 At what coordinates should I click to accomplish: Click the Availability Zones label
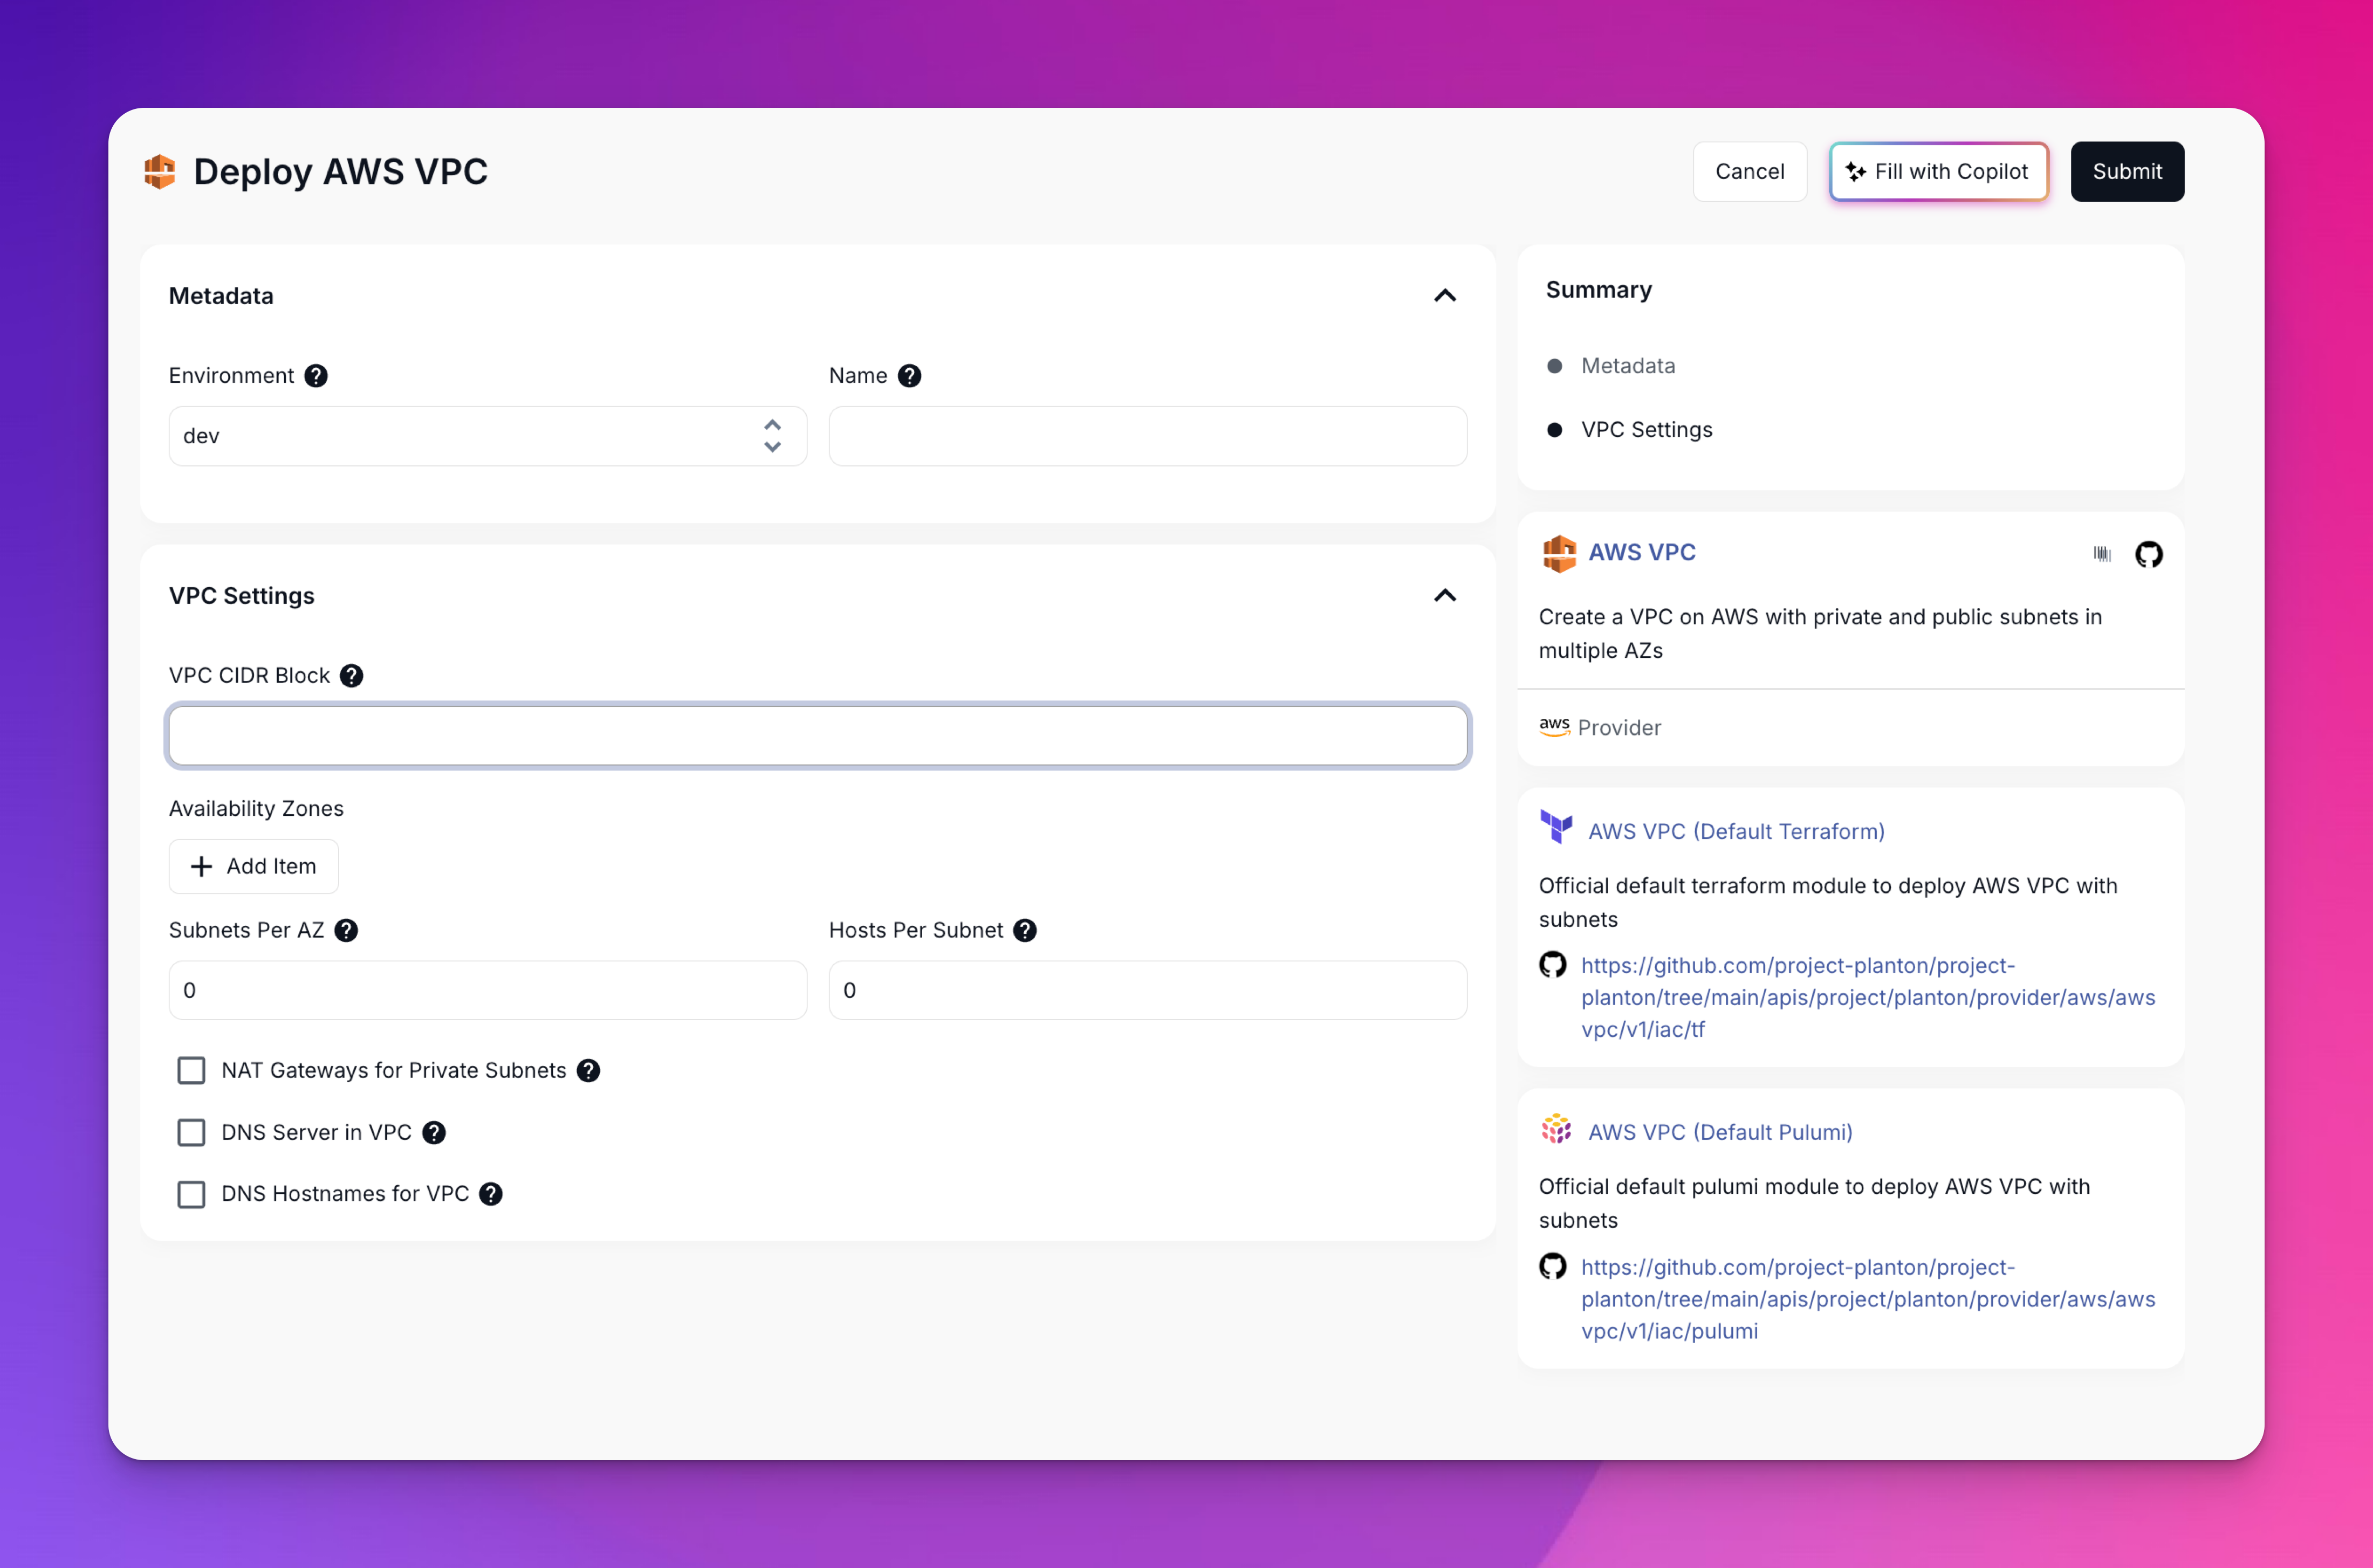click(256, 808)
